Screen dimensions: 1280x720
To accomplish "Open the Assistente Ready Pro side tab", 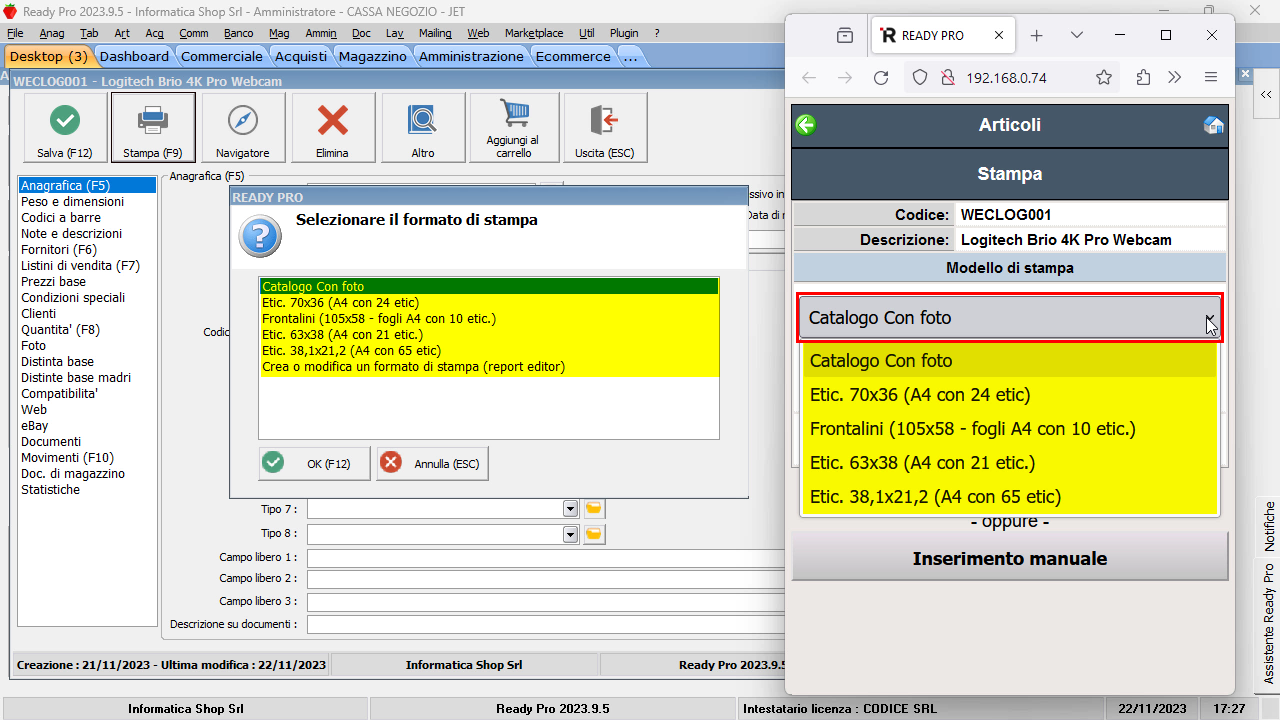I will point(1269,624).
